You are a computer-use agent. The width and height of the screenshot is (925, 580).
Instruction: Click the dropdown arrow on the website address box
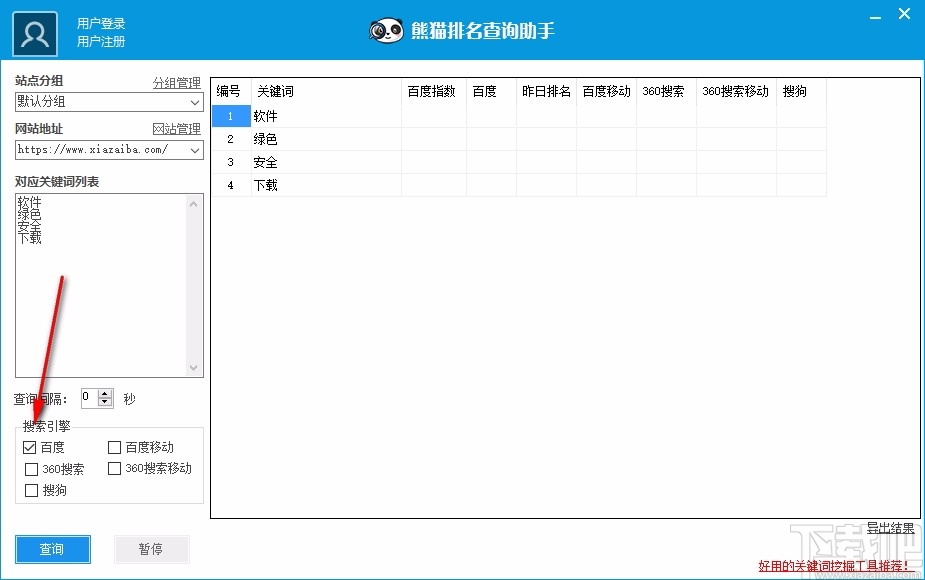click(x=193, y=150)
